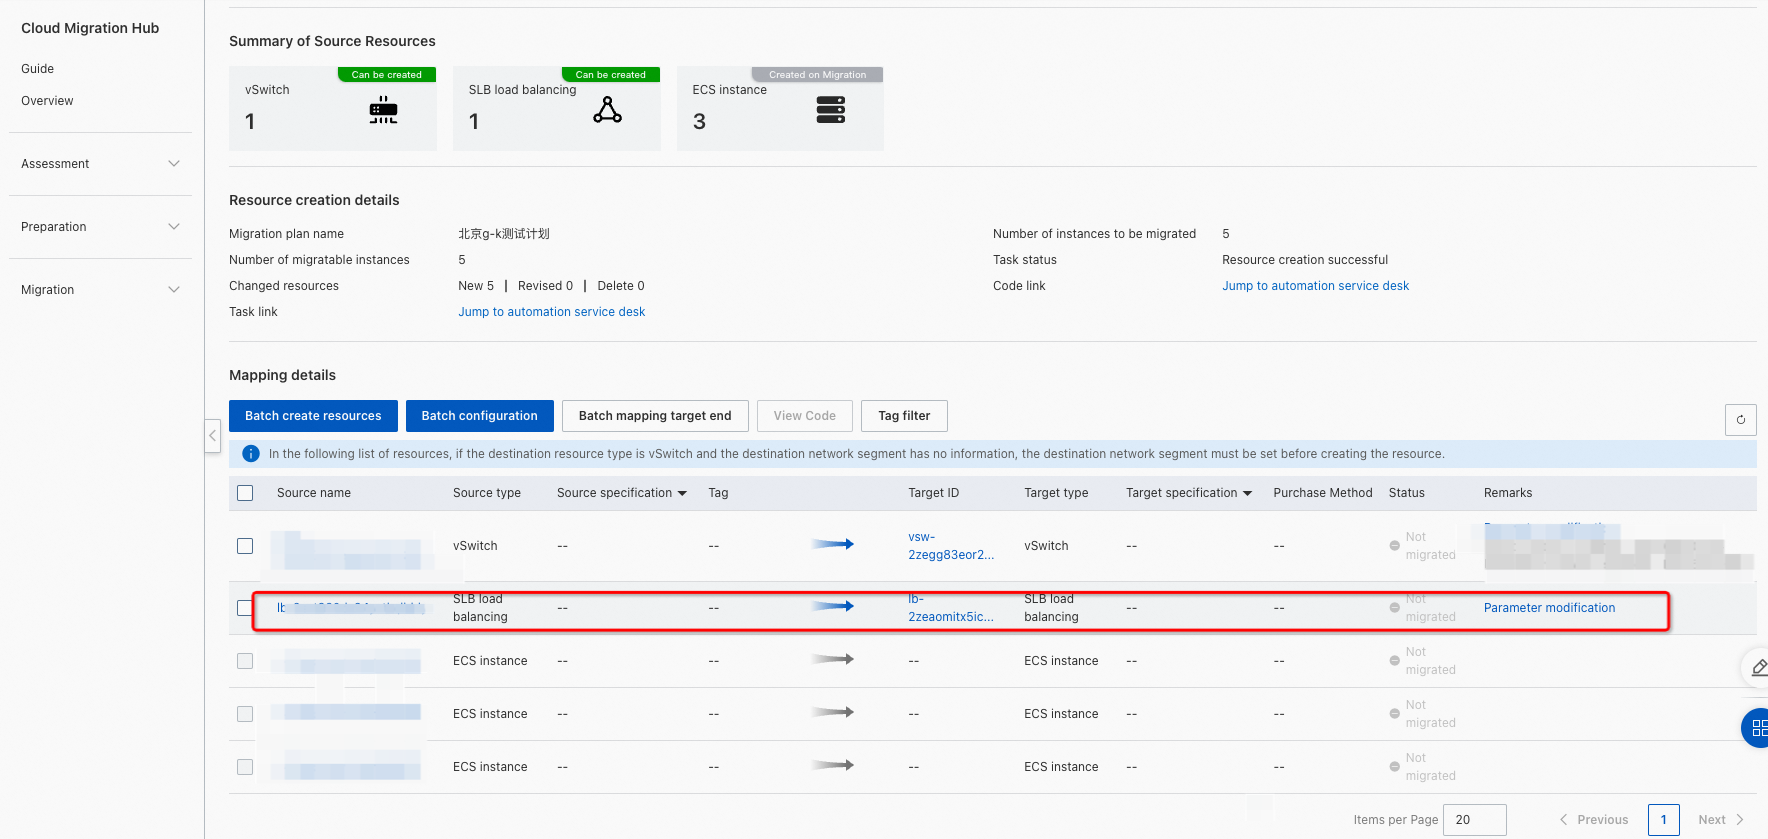Open Task link automation service desk link
This screenshot has width=1768, height=839.
coord(551,312)
